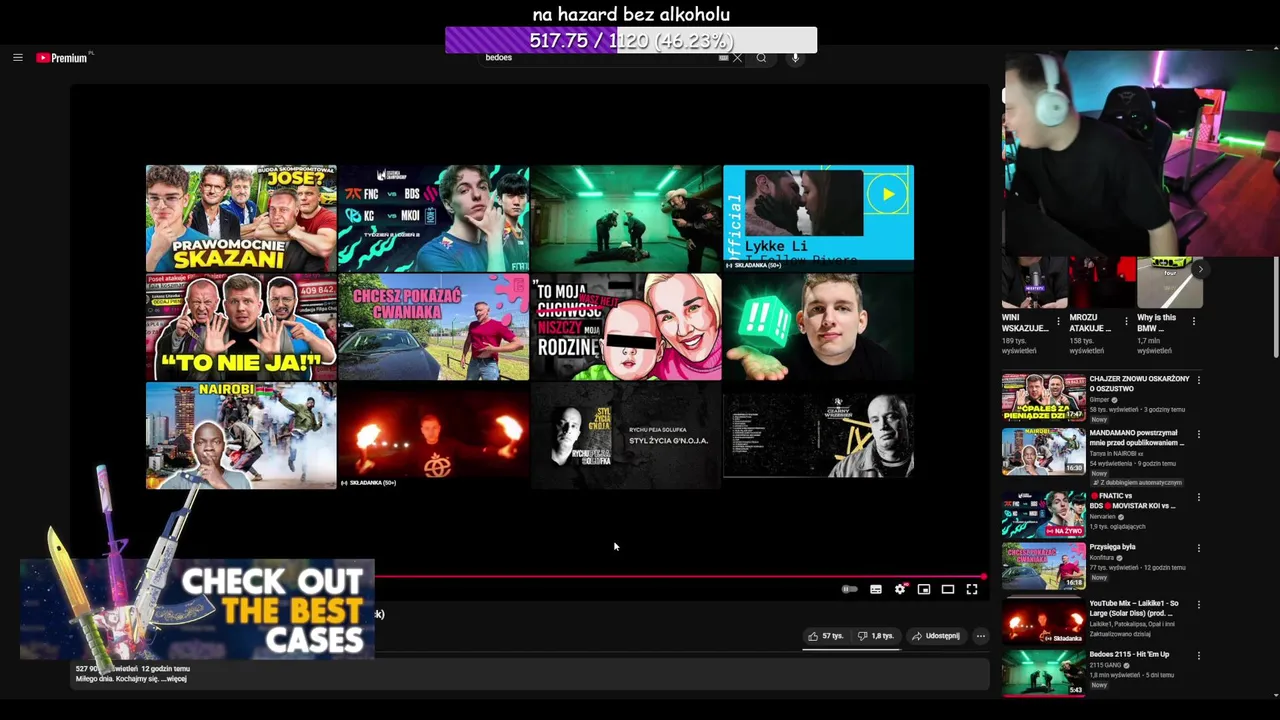Click the 16:30 MANDAMANO video thumbnail

pyautogui.click(x=1044, y=452)
